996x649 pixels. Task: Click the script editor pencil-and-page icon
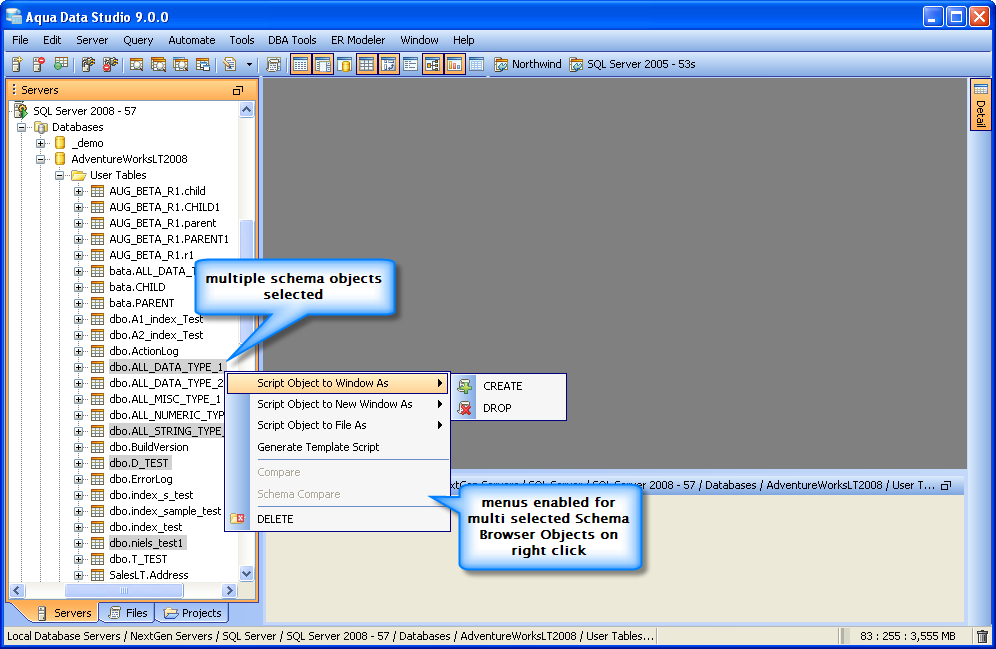pyautogui.click(x=229, y=64)
